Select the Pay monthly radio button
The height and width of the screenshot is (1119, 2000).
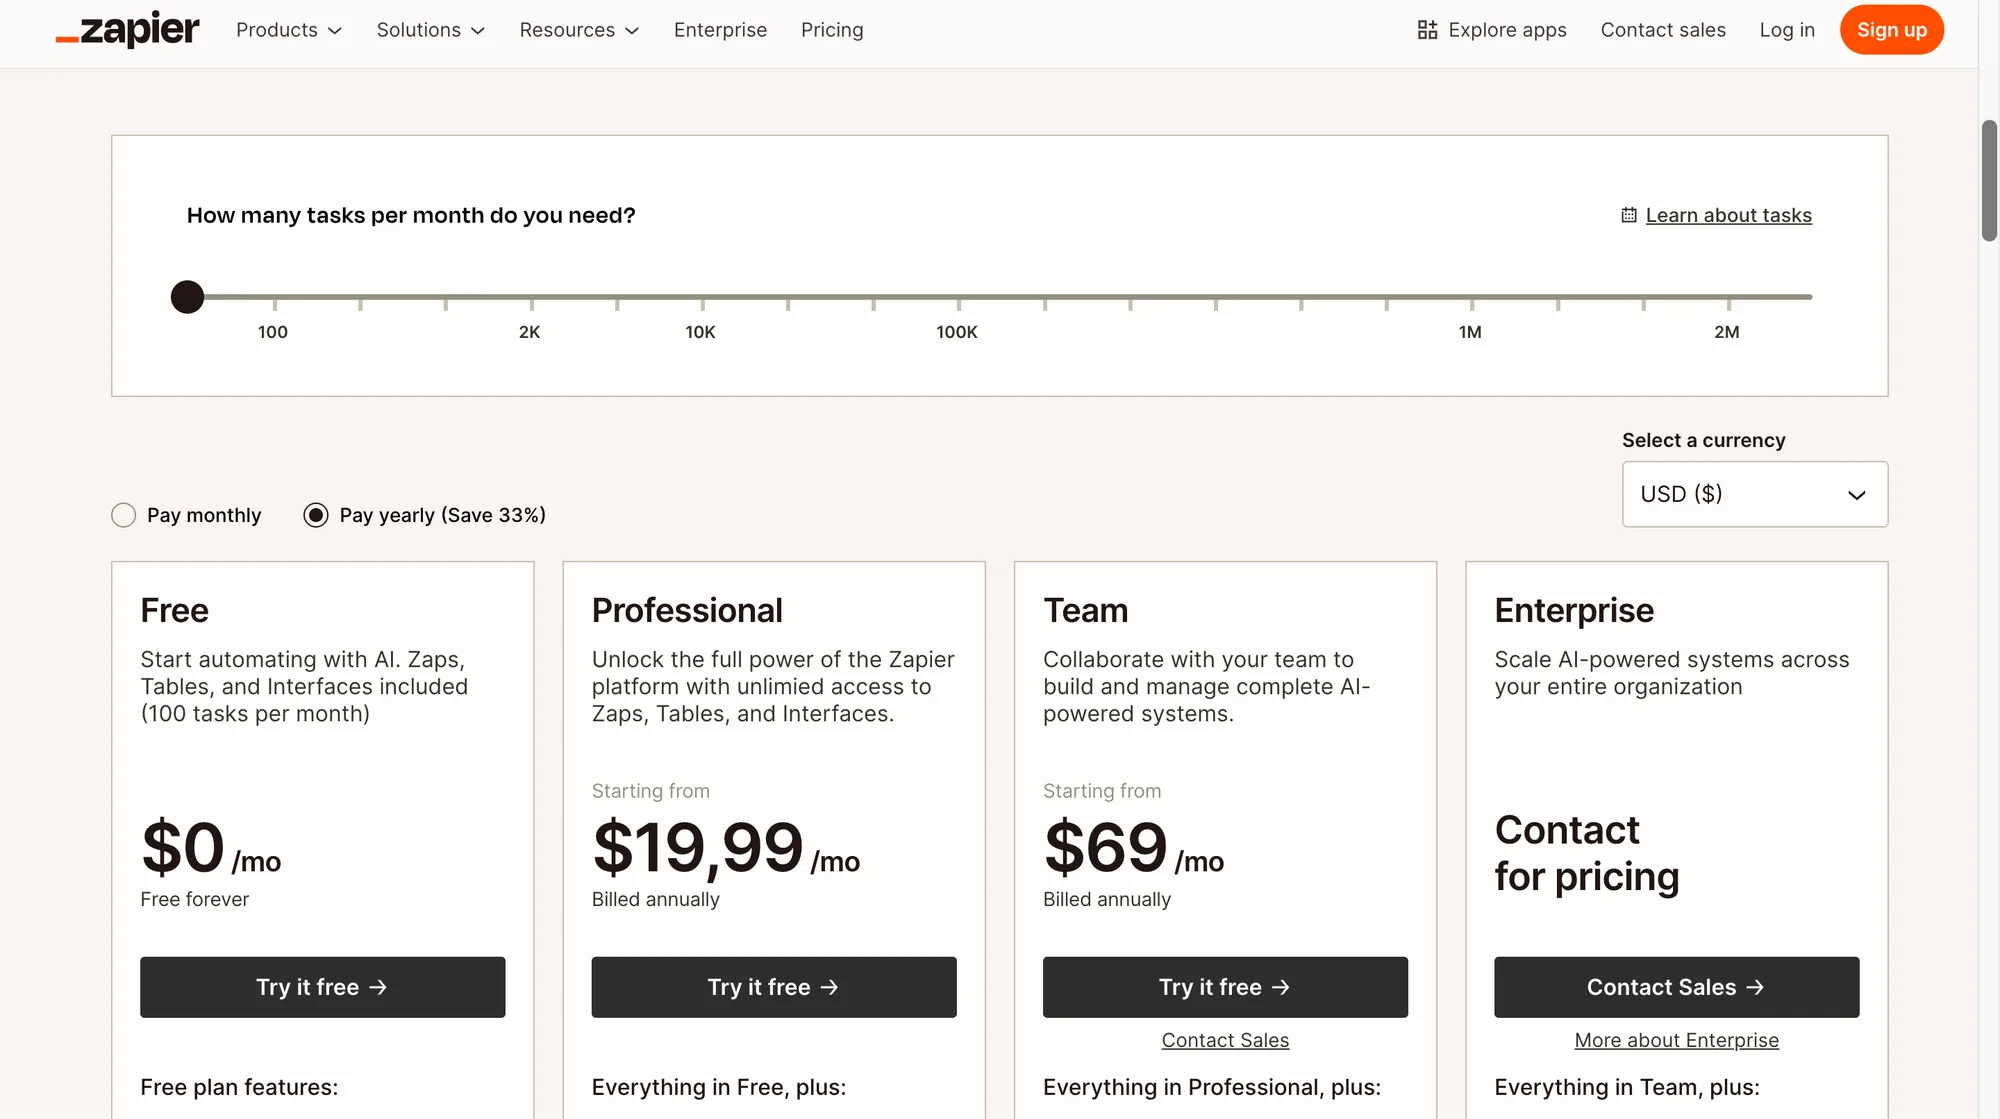coord(123,515)
